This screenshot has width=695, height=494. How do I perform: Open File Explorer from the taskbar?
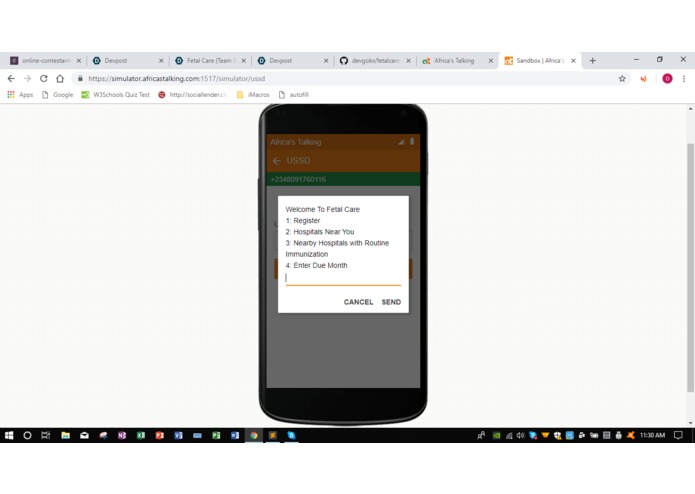coord(66,435)
